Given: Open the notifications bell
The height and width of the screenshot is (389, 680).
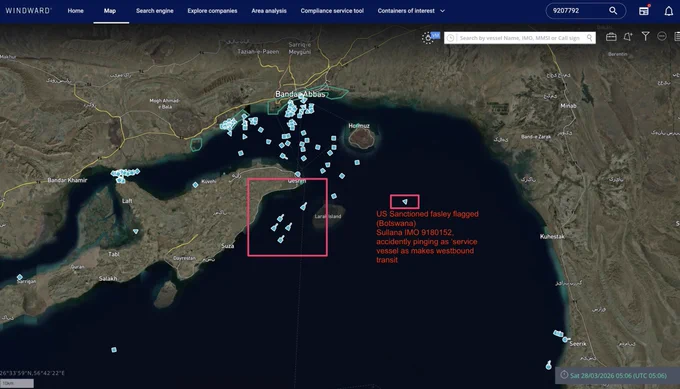Looking at the screenshot, I should point(669,11).
